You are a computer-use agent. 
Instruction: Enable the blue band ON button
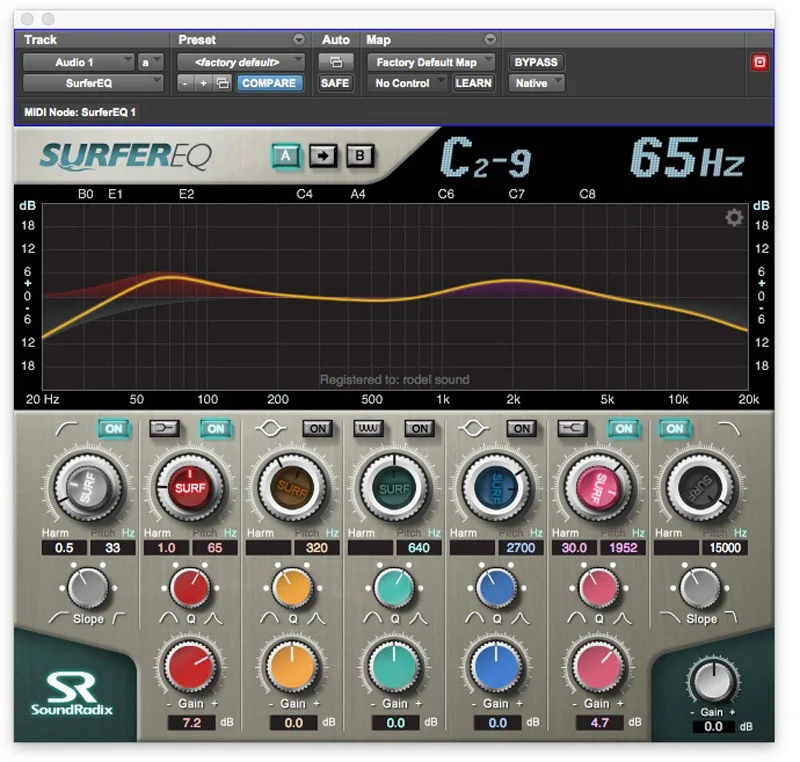(x=521, y=428)
